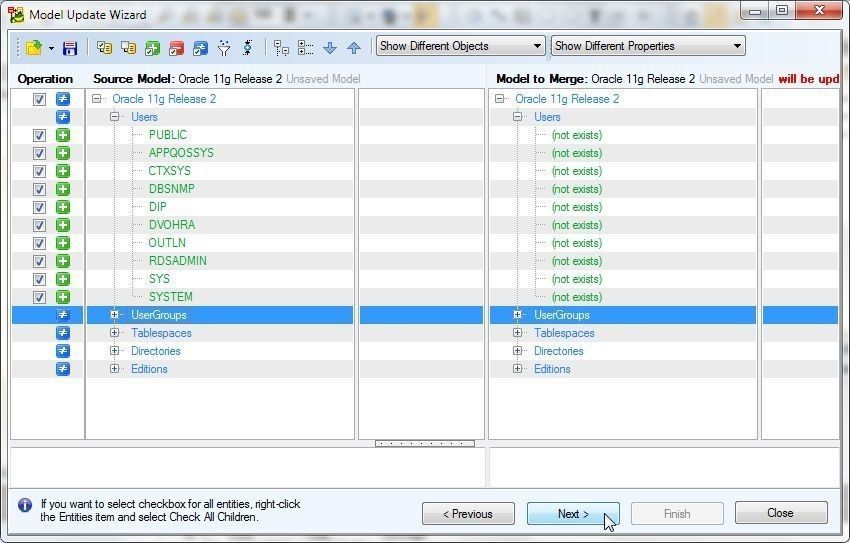
Task: Click the green plus icon for OUTLN
Action: 63,243
